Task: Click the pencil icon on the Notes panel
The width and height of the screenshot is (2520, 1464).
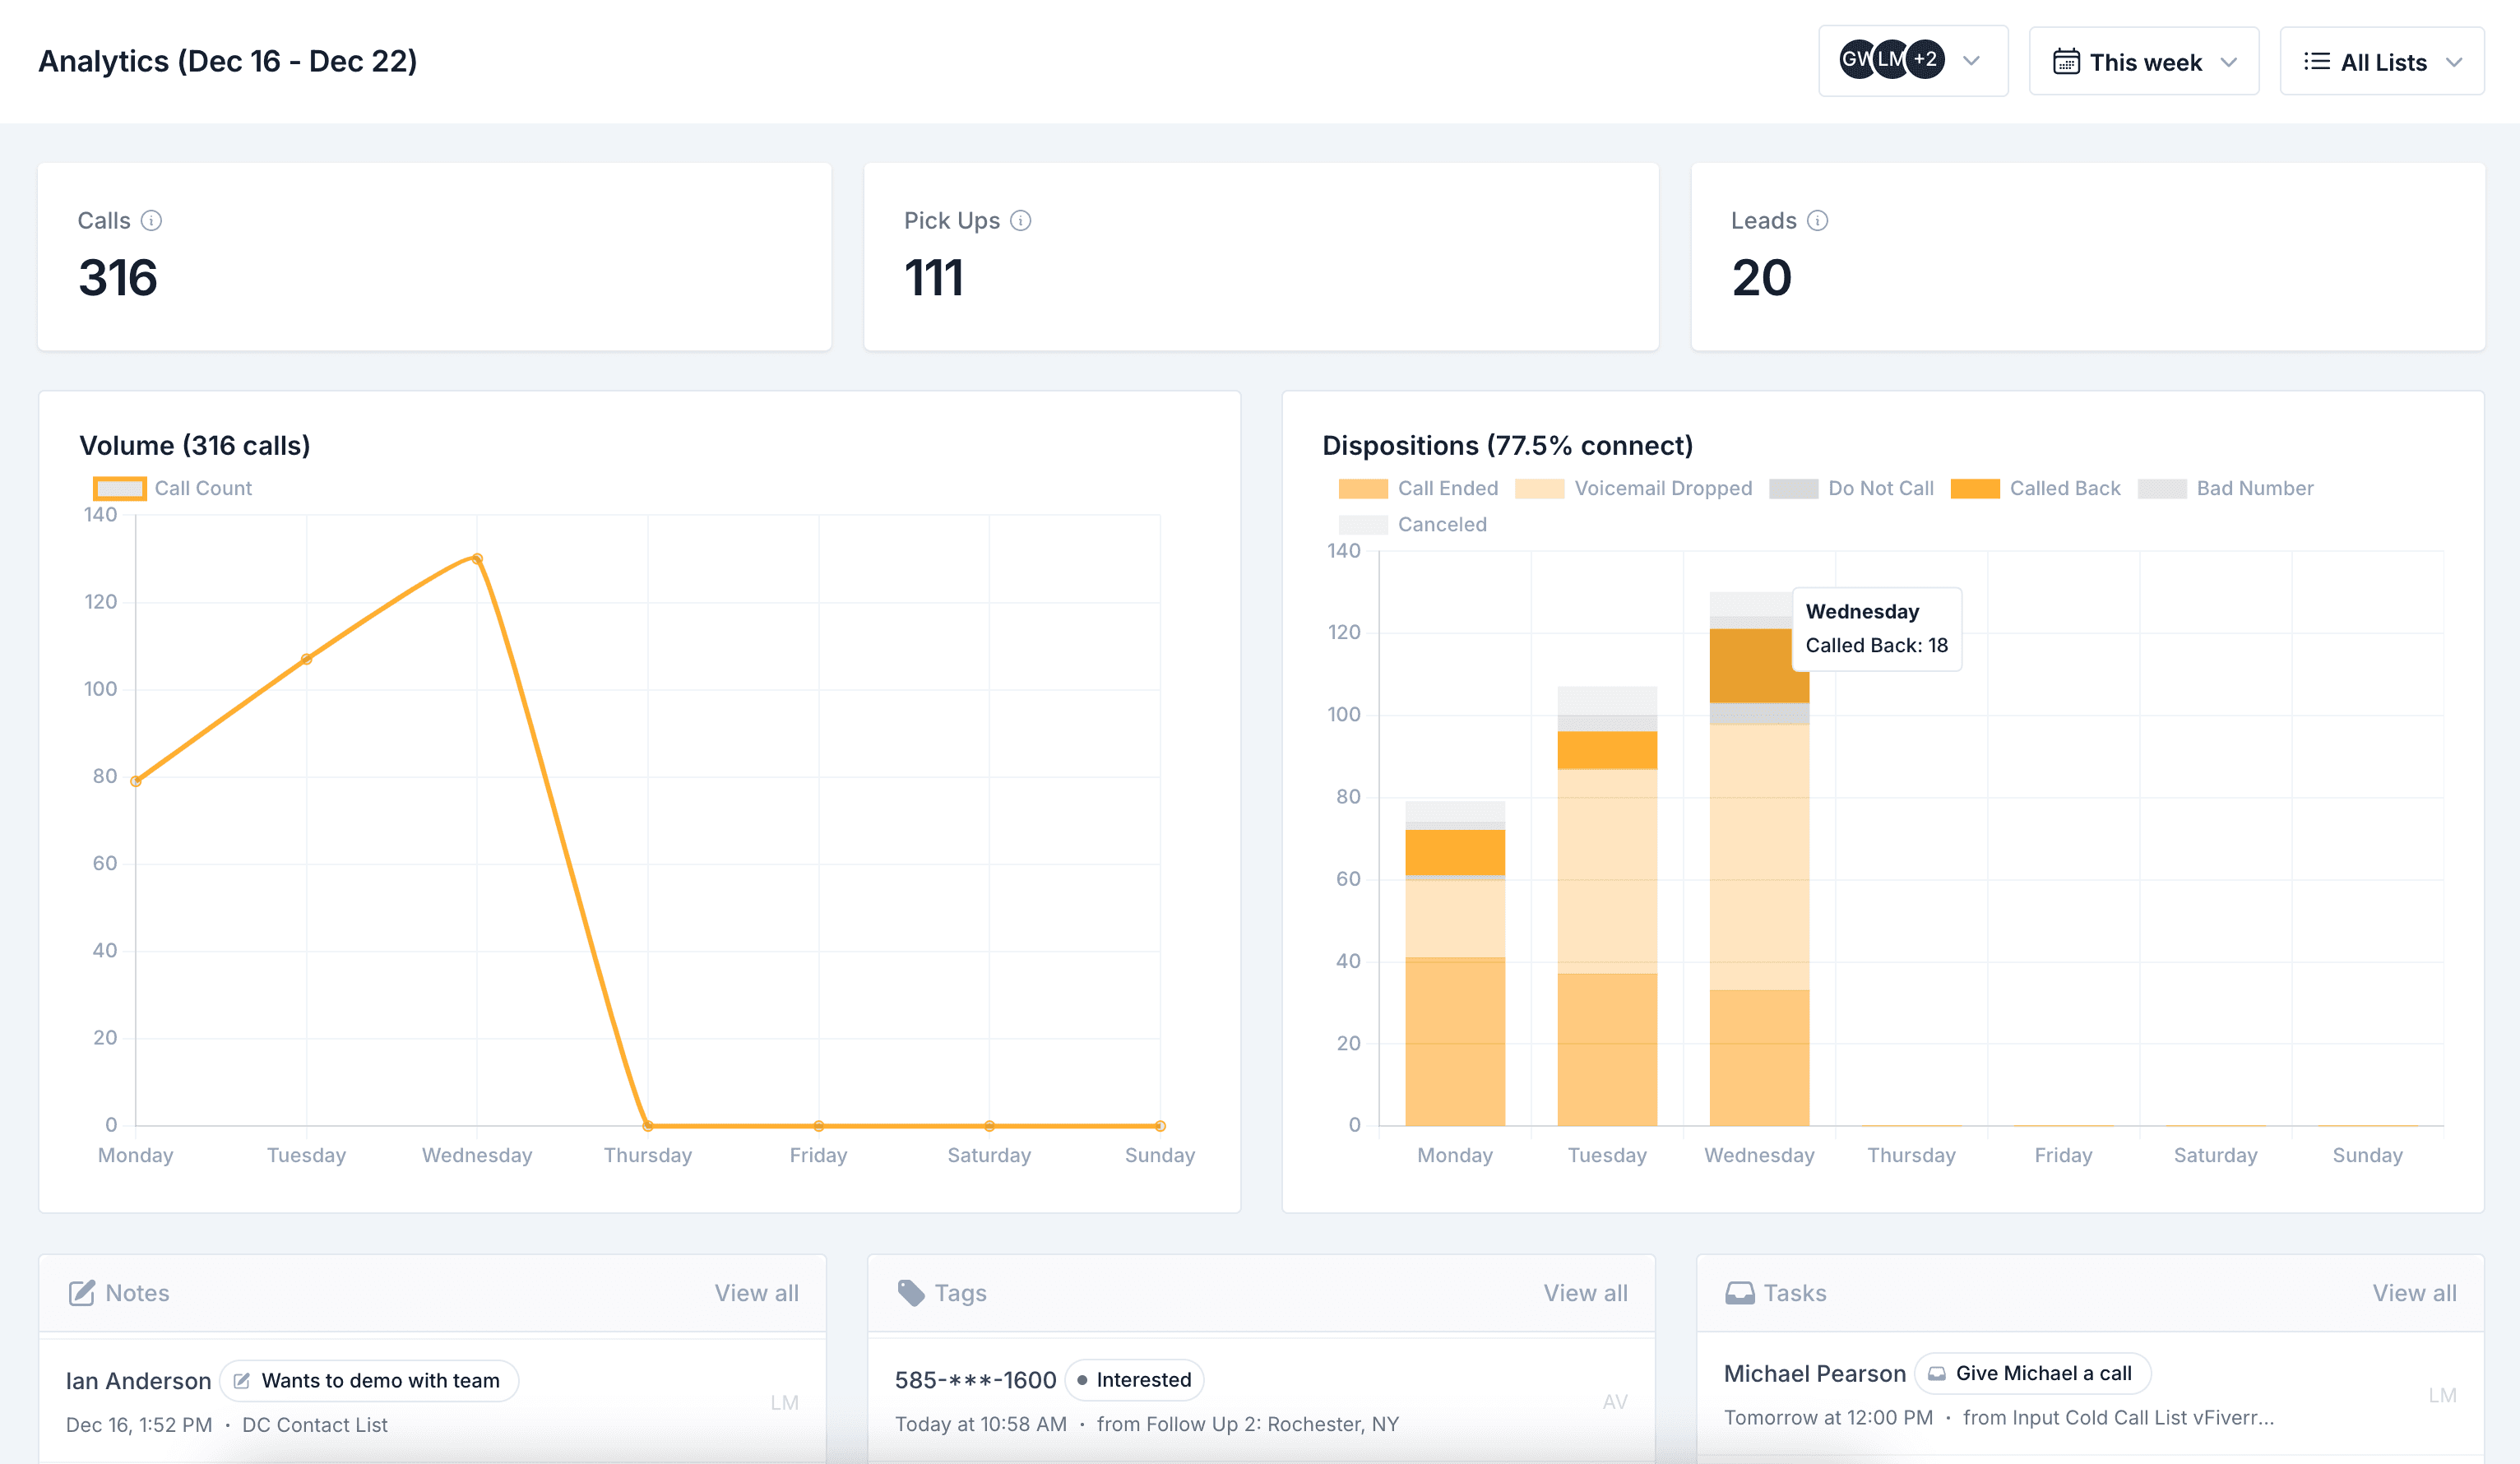Action: pos(84,1292)
